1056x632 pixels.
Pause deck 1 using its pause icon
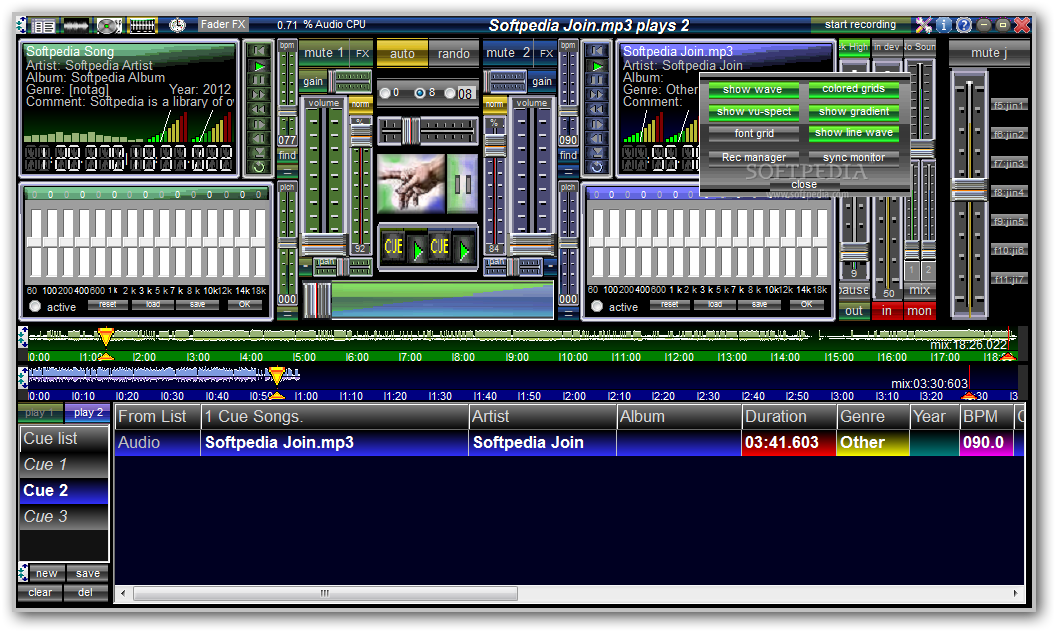[x=259, y=80]
